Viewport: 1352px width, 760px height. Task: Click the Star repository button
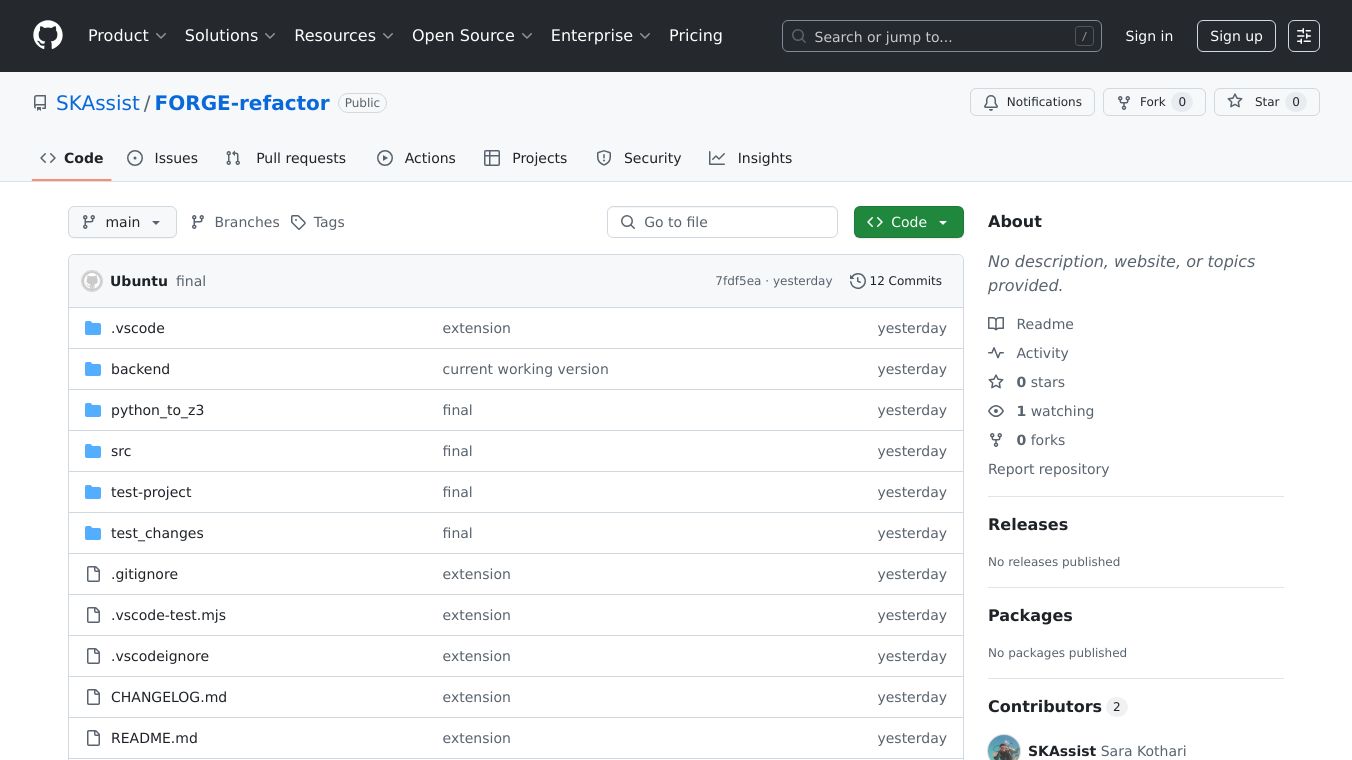tap(1266, 102)
